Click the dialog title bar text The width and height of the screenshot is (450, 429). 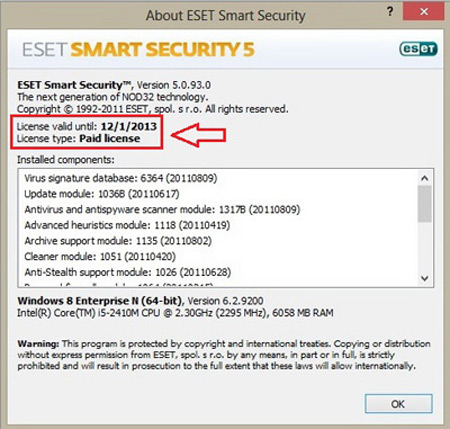coord(226,15)
